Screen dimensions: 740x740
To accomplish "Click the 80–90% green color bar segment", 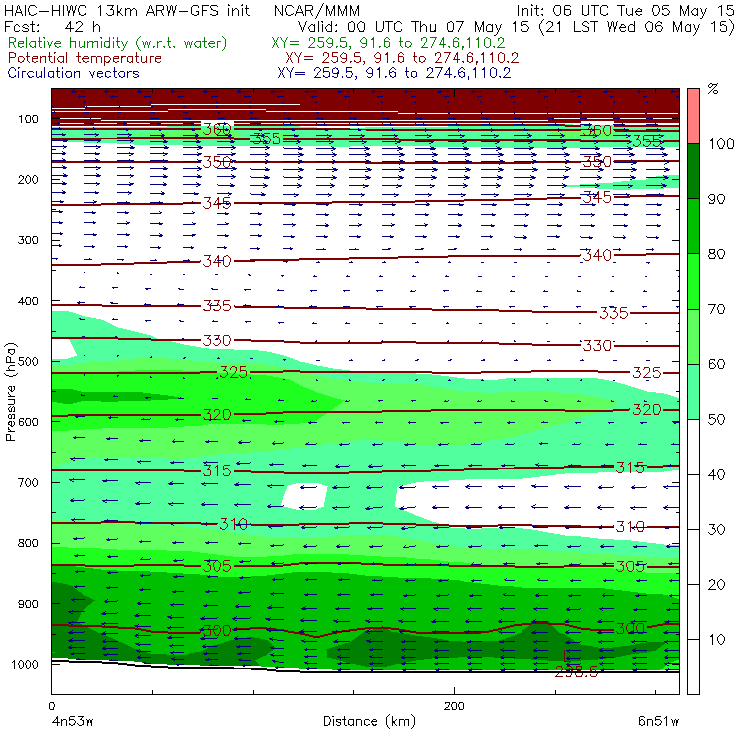I will (x=693, y=226).
